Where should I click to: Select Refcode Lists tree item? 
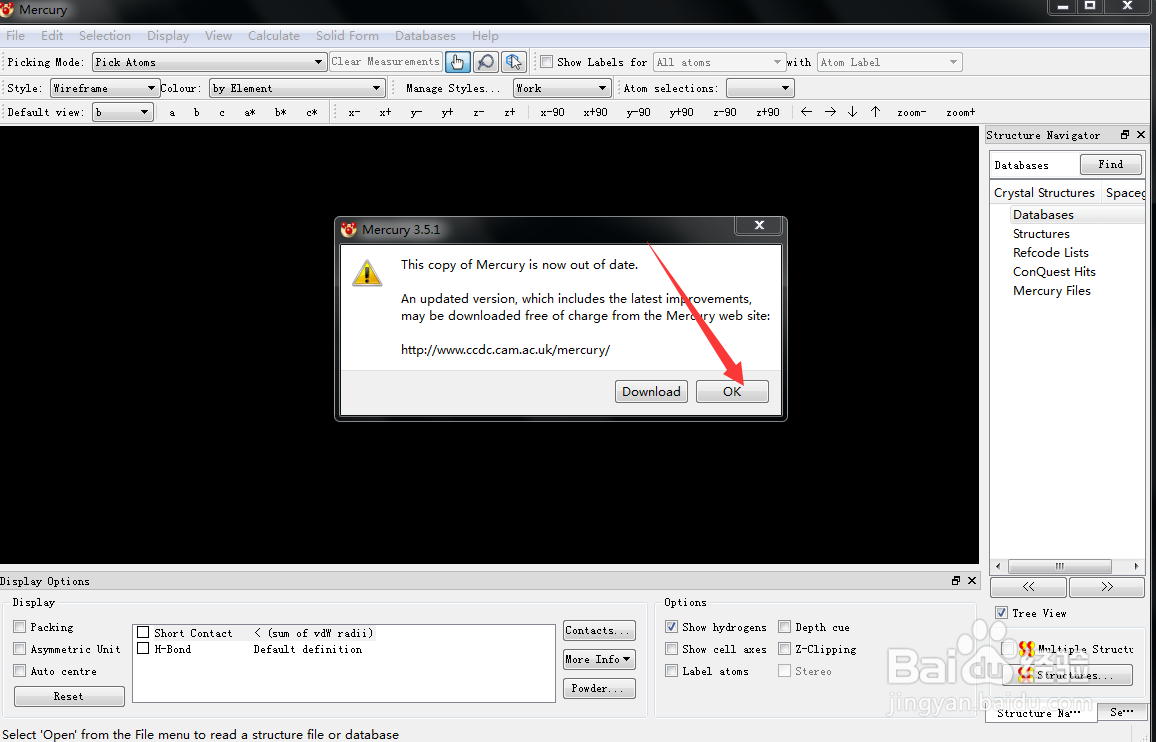pos(1051,252)
